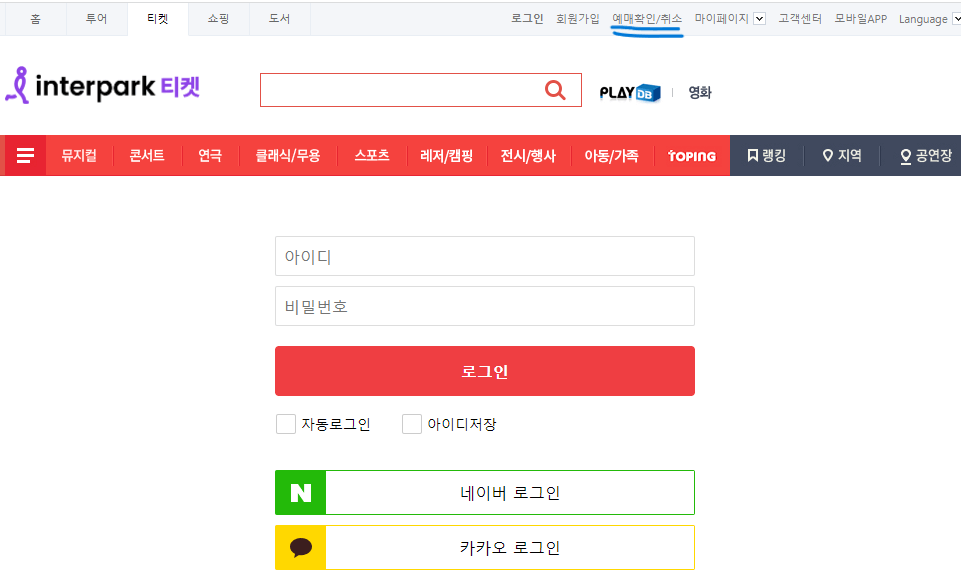961x577 pixels.
Task: Click the Kakao speech bubble icon
Action: 301,547
